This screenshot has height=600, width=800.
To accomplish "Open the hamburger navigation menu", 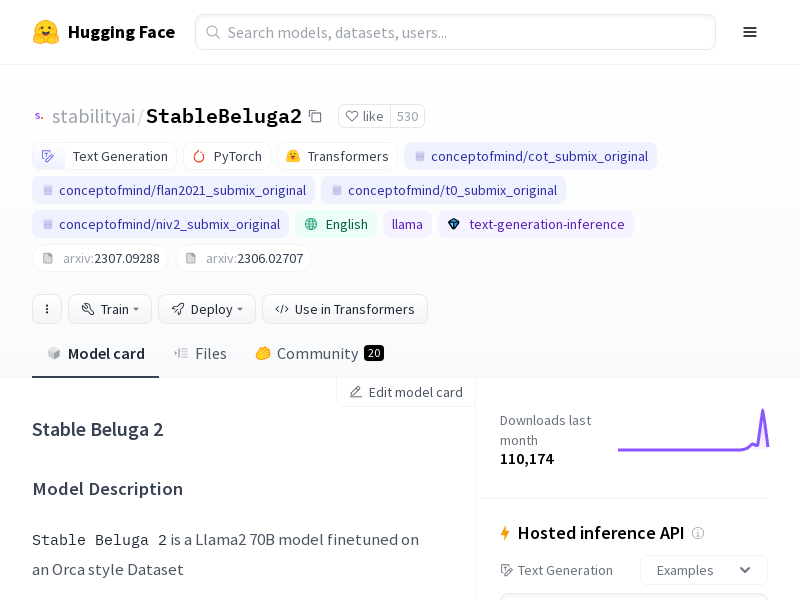I will click(749, 32).
